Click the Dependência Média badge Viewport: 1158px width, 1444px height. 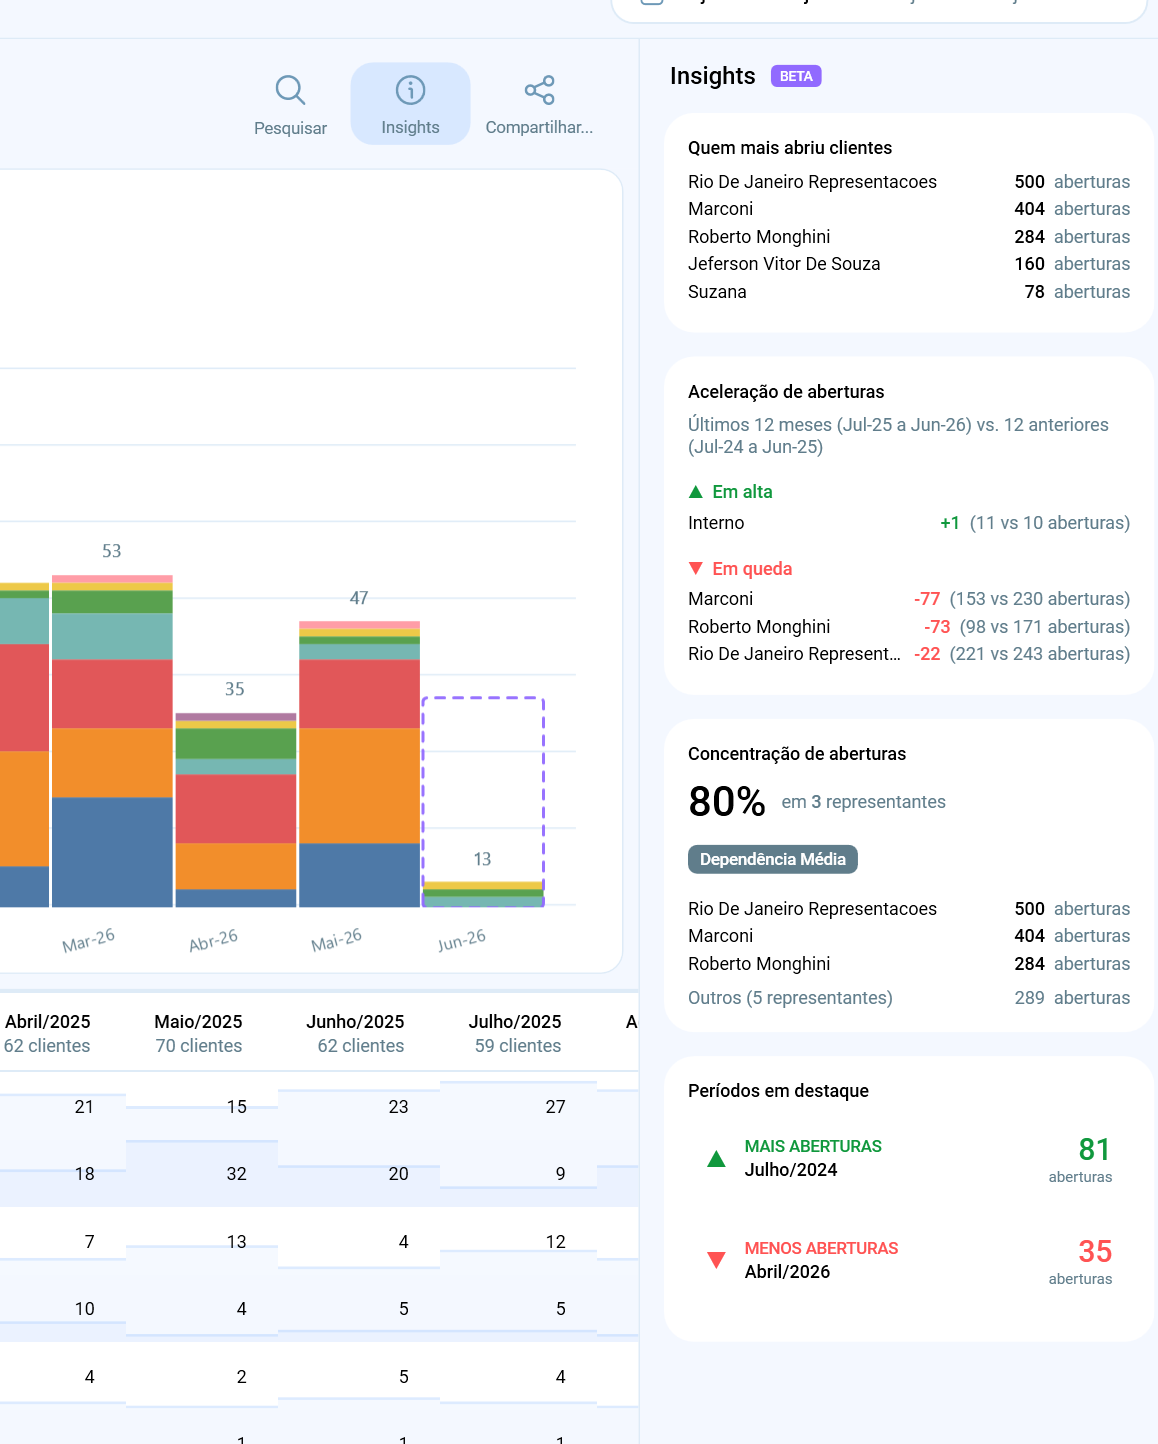(773, 859)
